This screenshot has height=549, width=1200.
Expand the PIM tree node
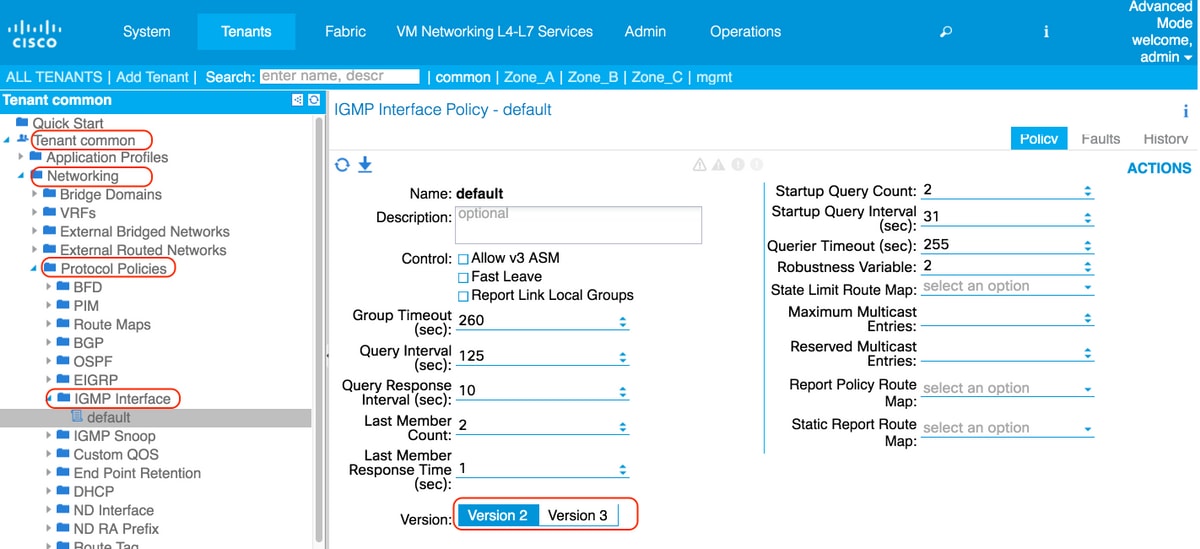click(x=49, y=306)
